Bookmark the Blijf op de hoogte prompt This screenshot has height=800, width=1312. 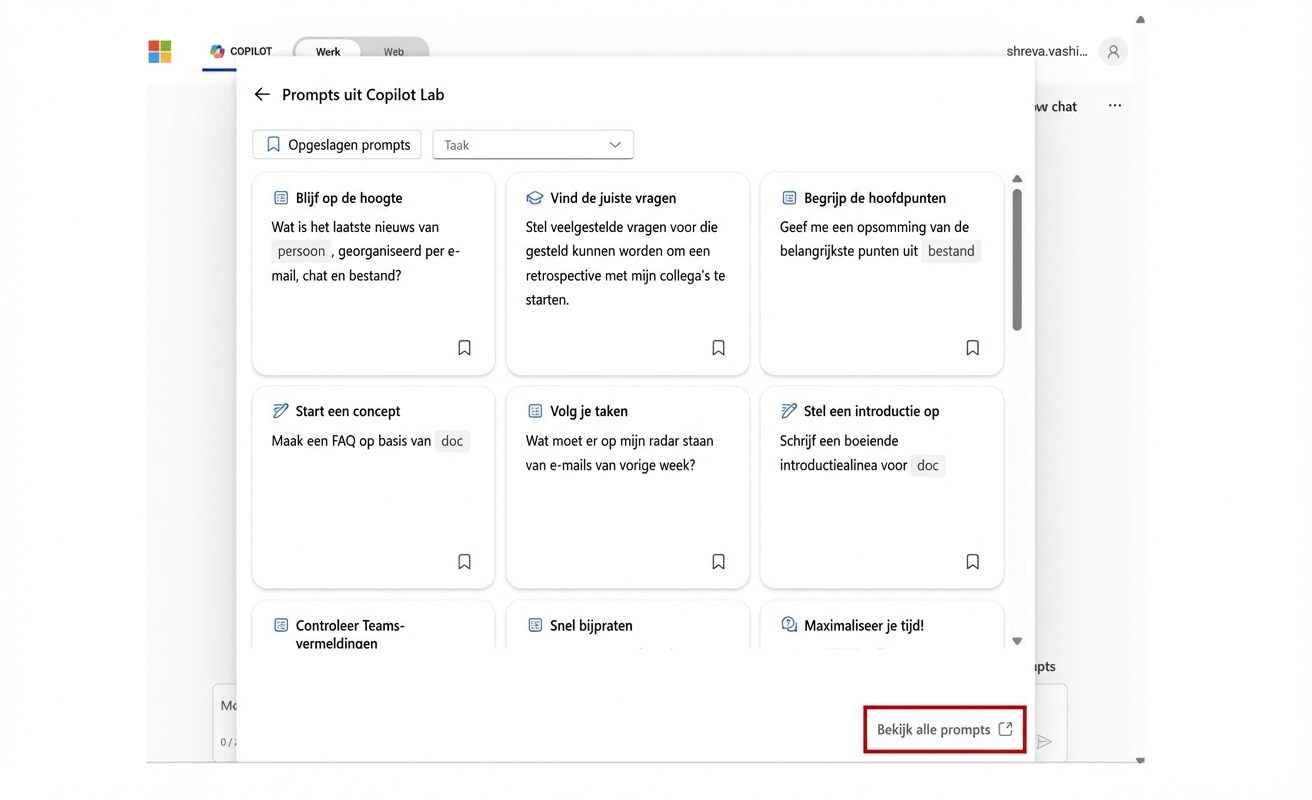[464, 347]
